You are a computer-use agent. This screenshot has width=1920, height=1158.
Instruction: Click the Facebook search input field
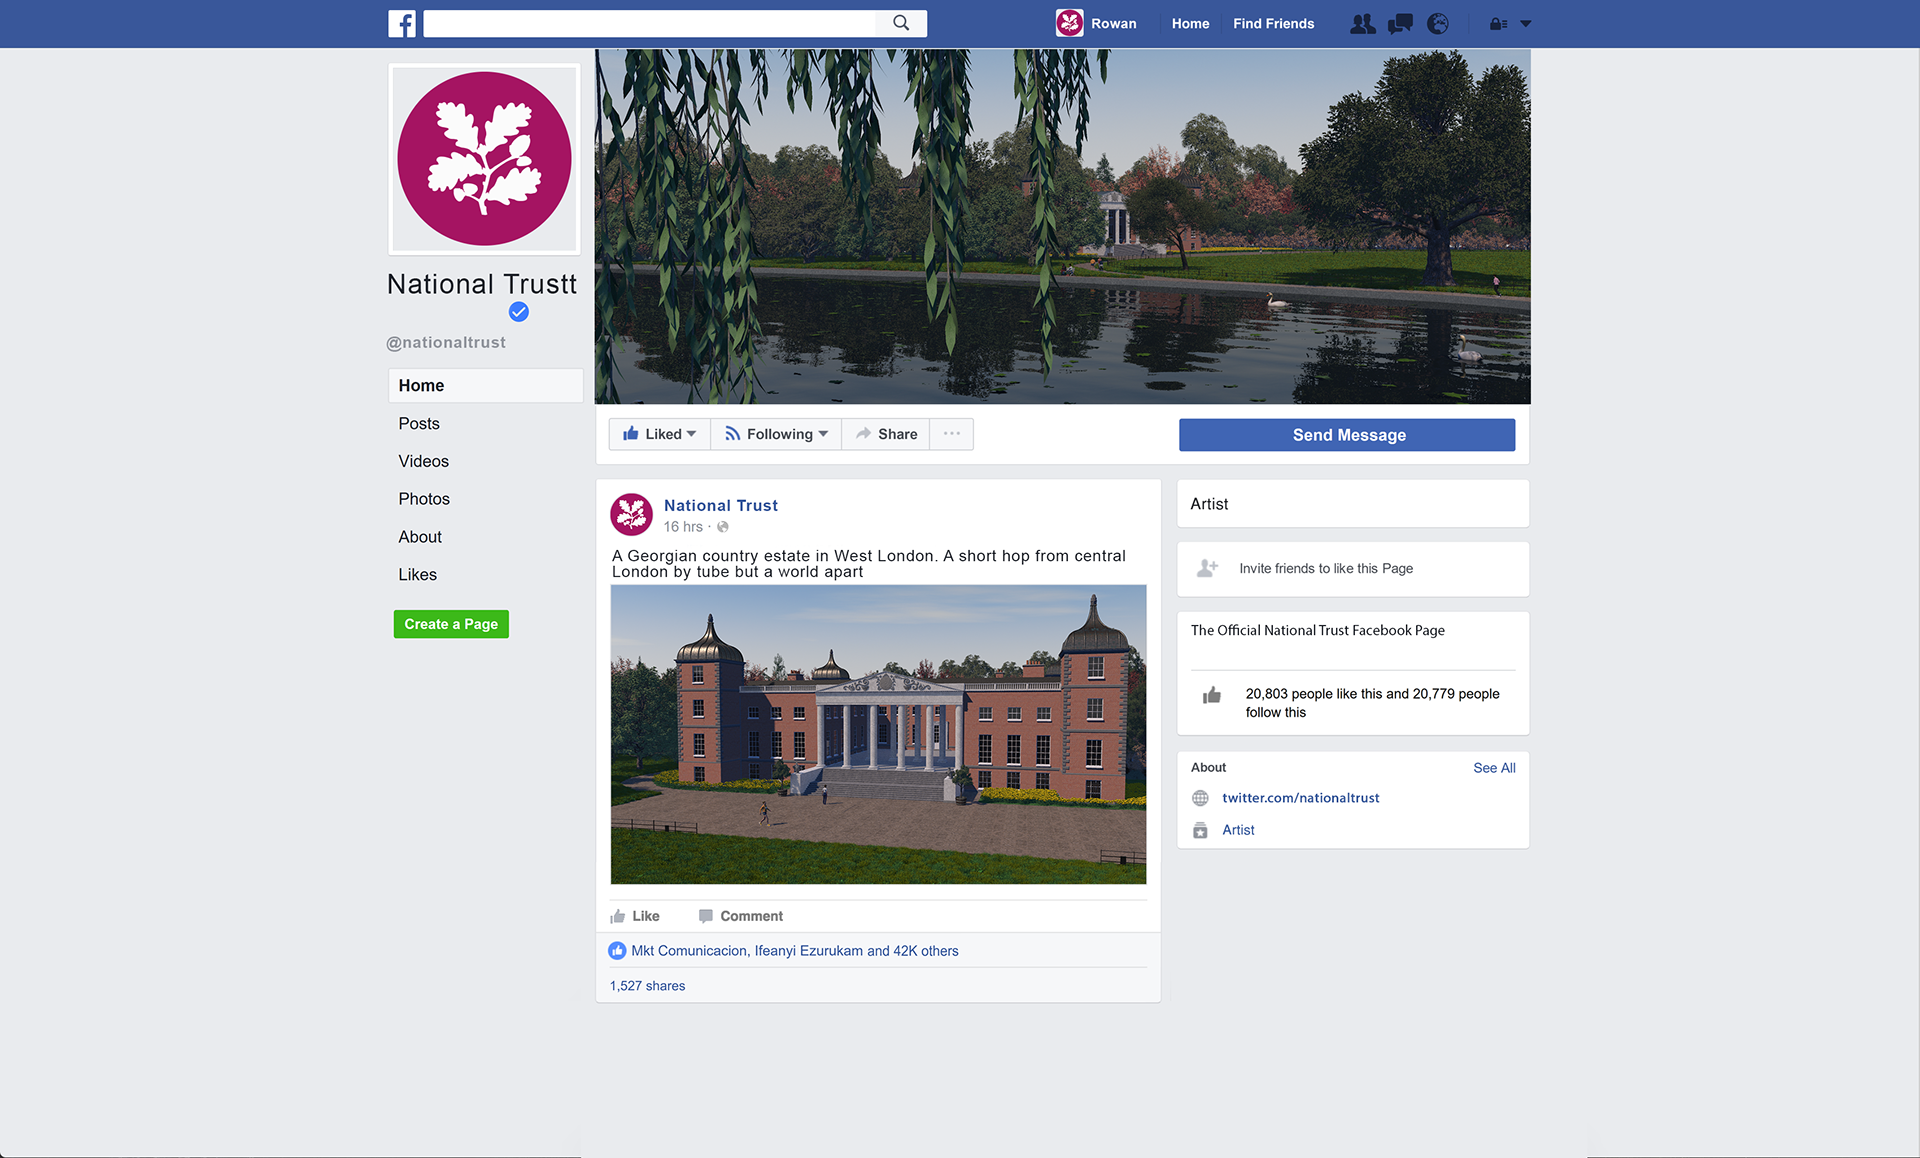650,23
